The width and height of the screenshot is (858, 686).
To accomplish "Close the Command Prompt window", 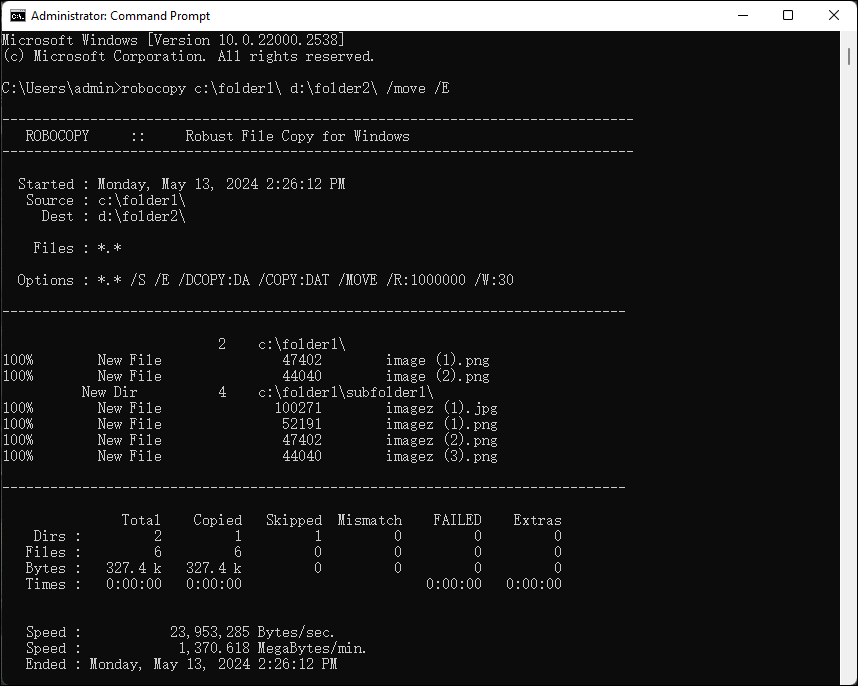I will [833, 15].
